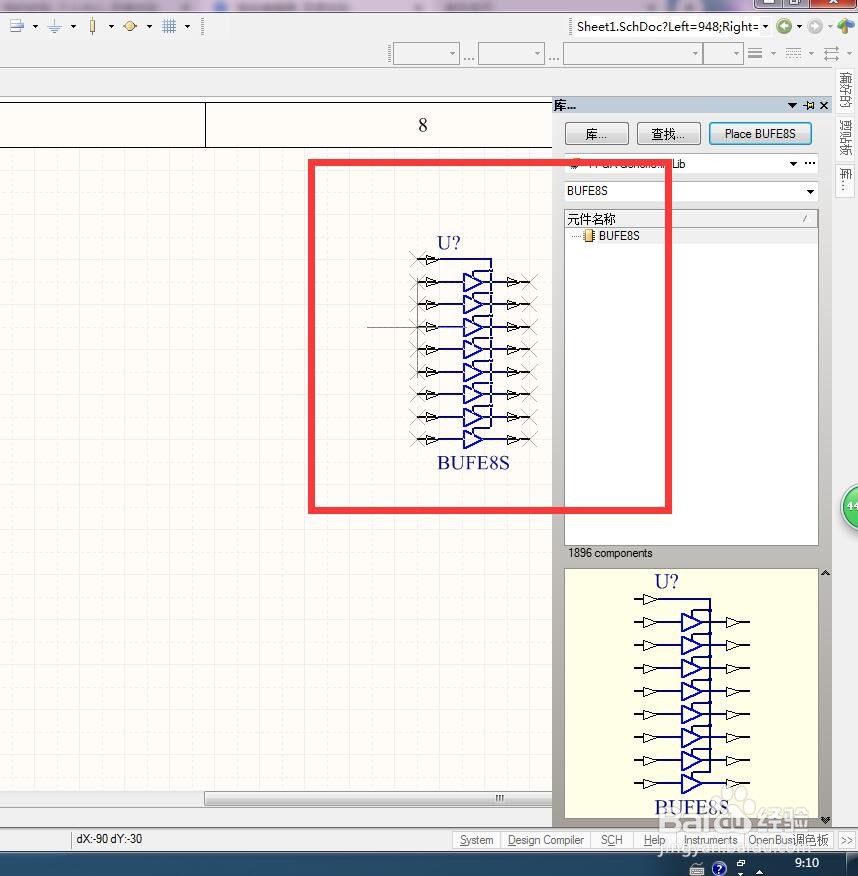Click the line thickness lines icon
The image size is (858, 876).
755,54
